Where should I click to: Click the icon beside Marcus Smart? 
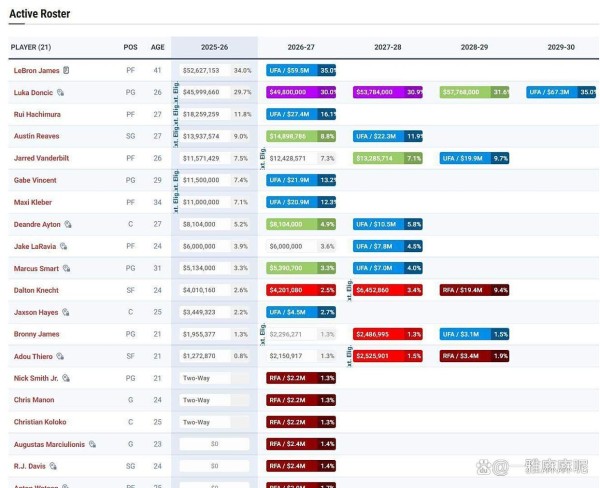[67, 269]
